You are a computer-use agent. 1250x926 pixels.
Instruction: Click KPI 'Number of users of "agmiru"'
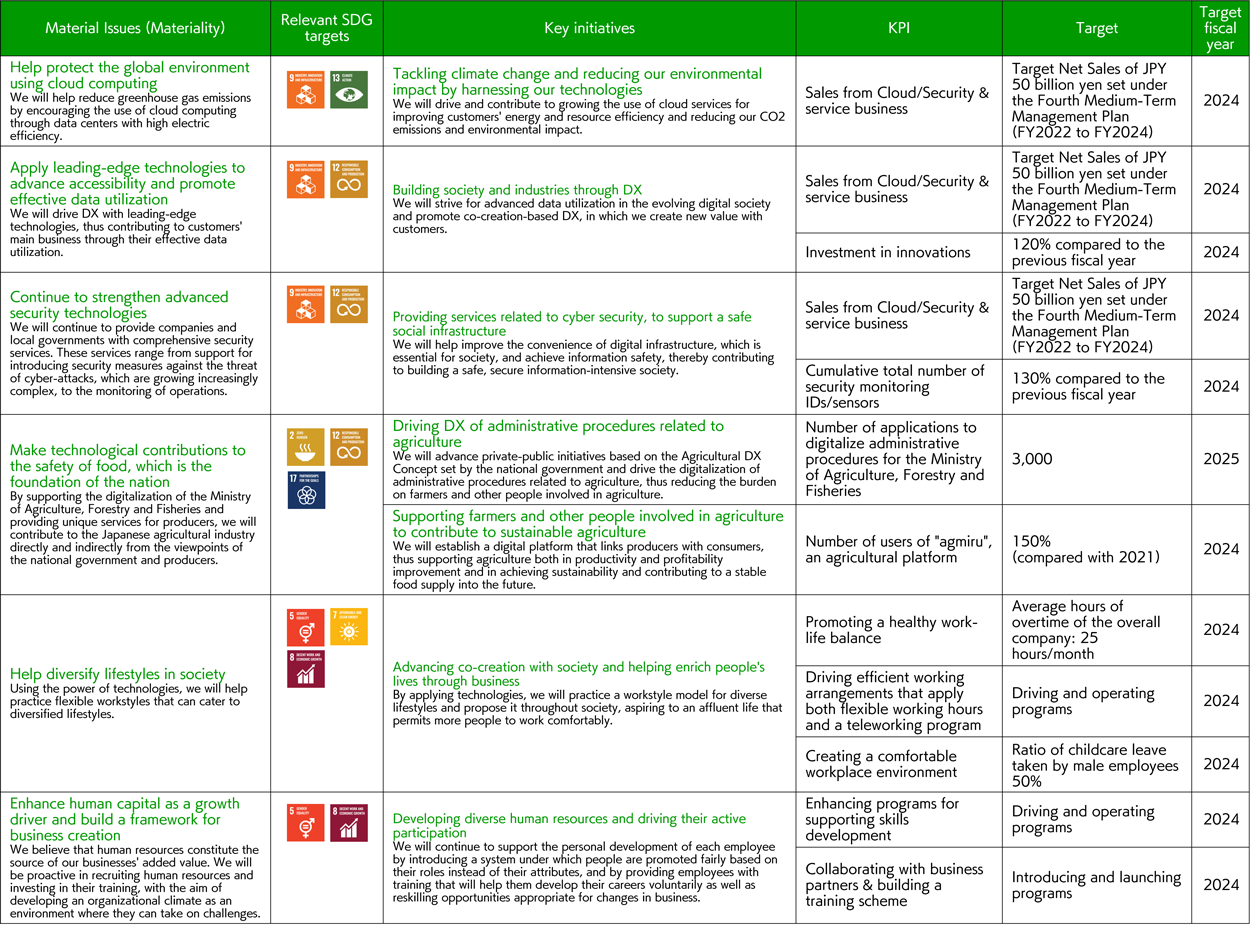(898, 549)
